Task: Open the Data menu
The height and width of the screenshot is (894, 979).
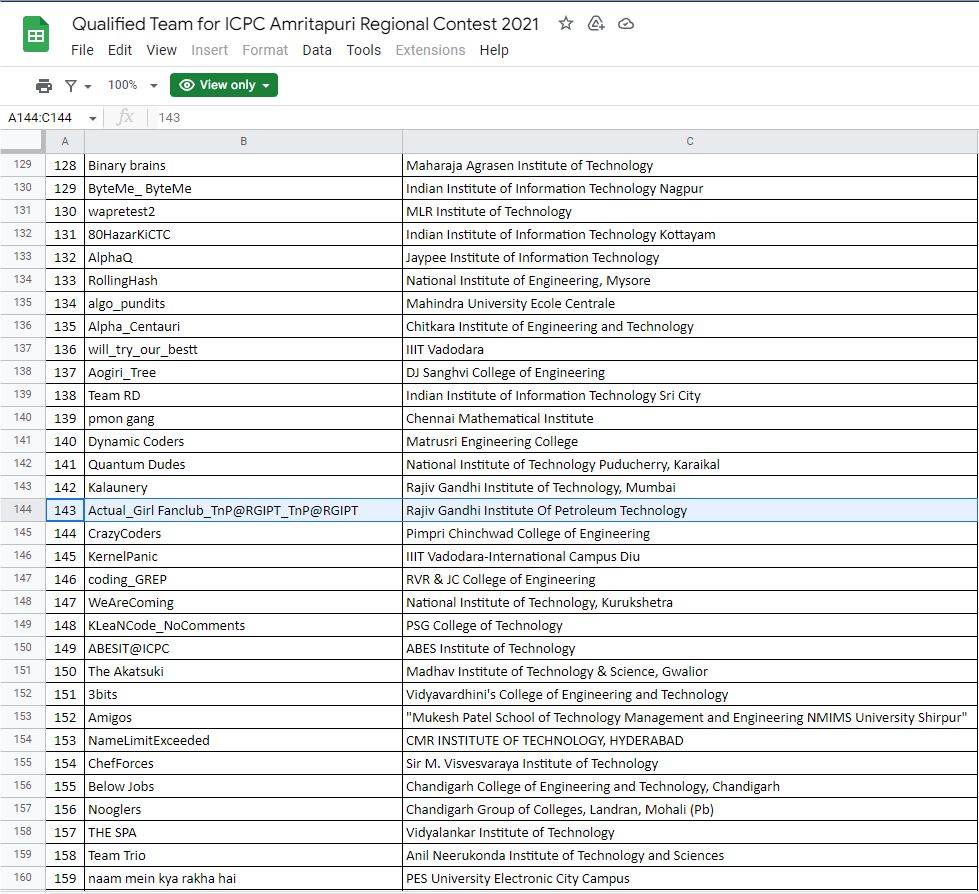Action: coord(317,50)
